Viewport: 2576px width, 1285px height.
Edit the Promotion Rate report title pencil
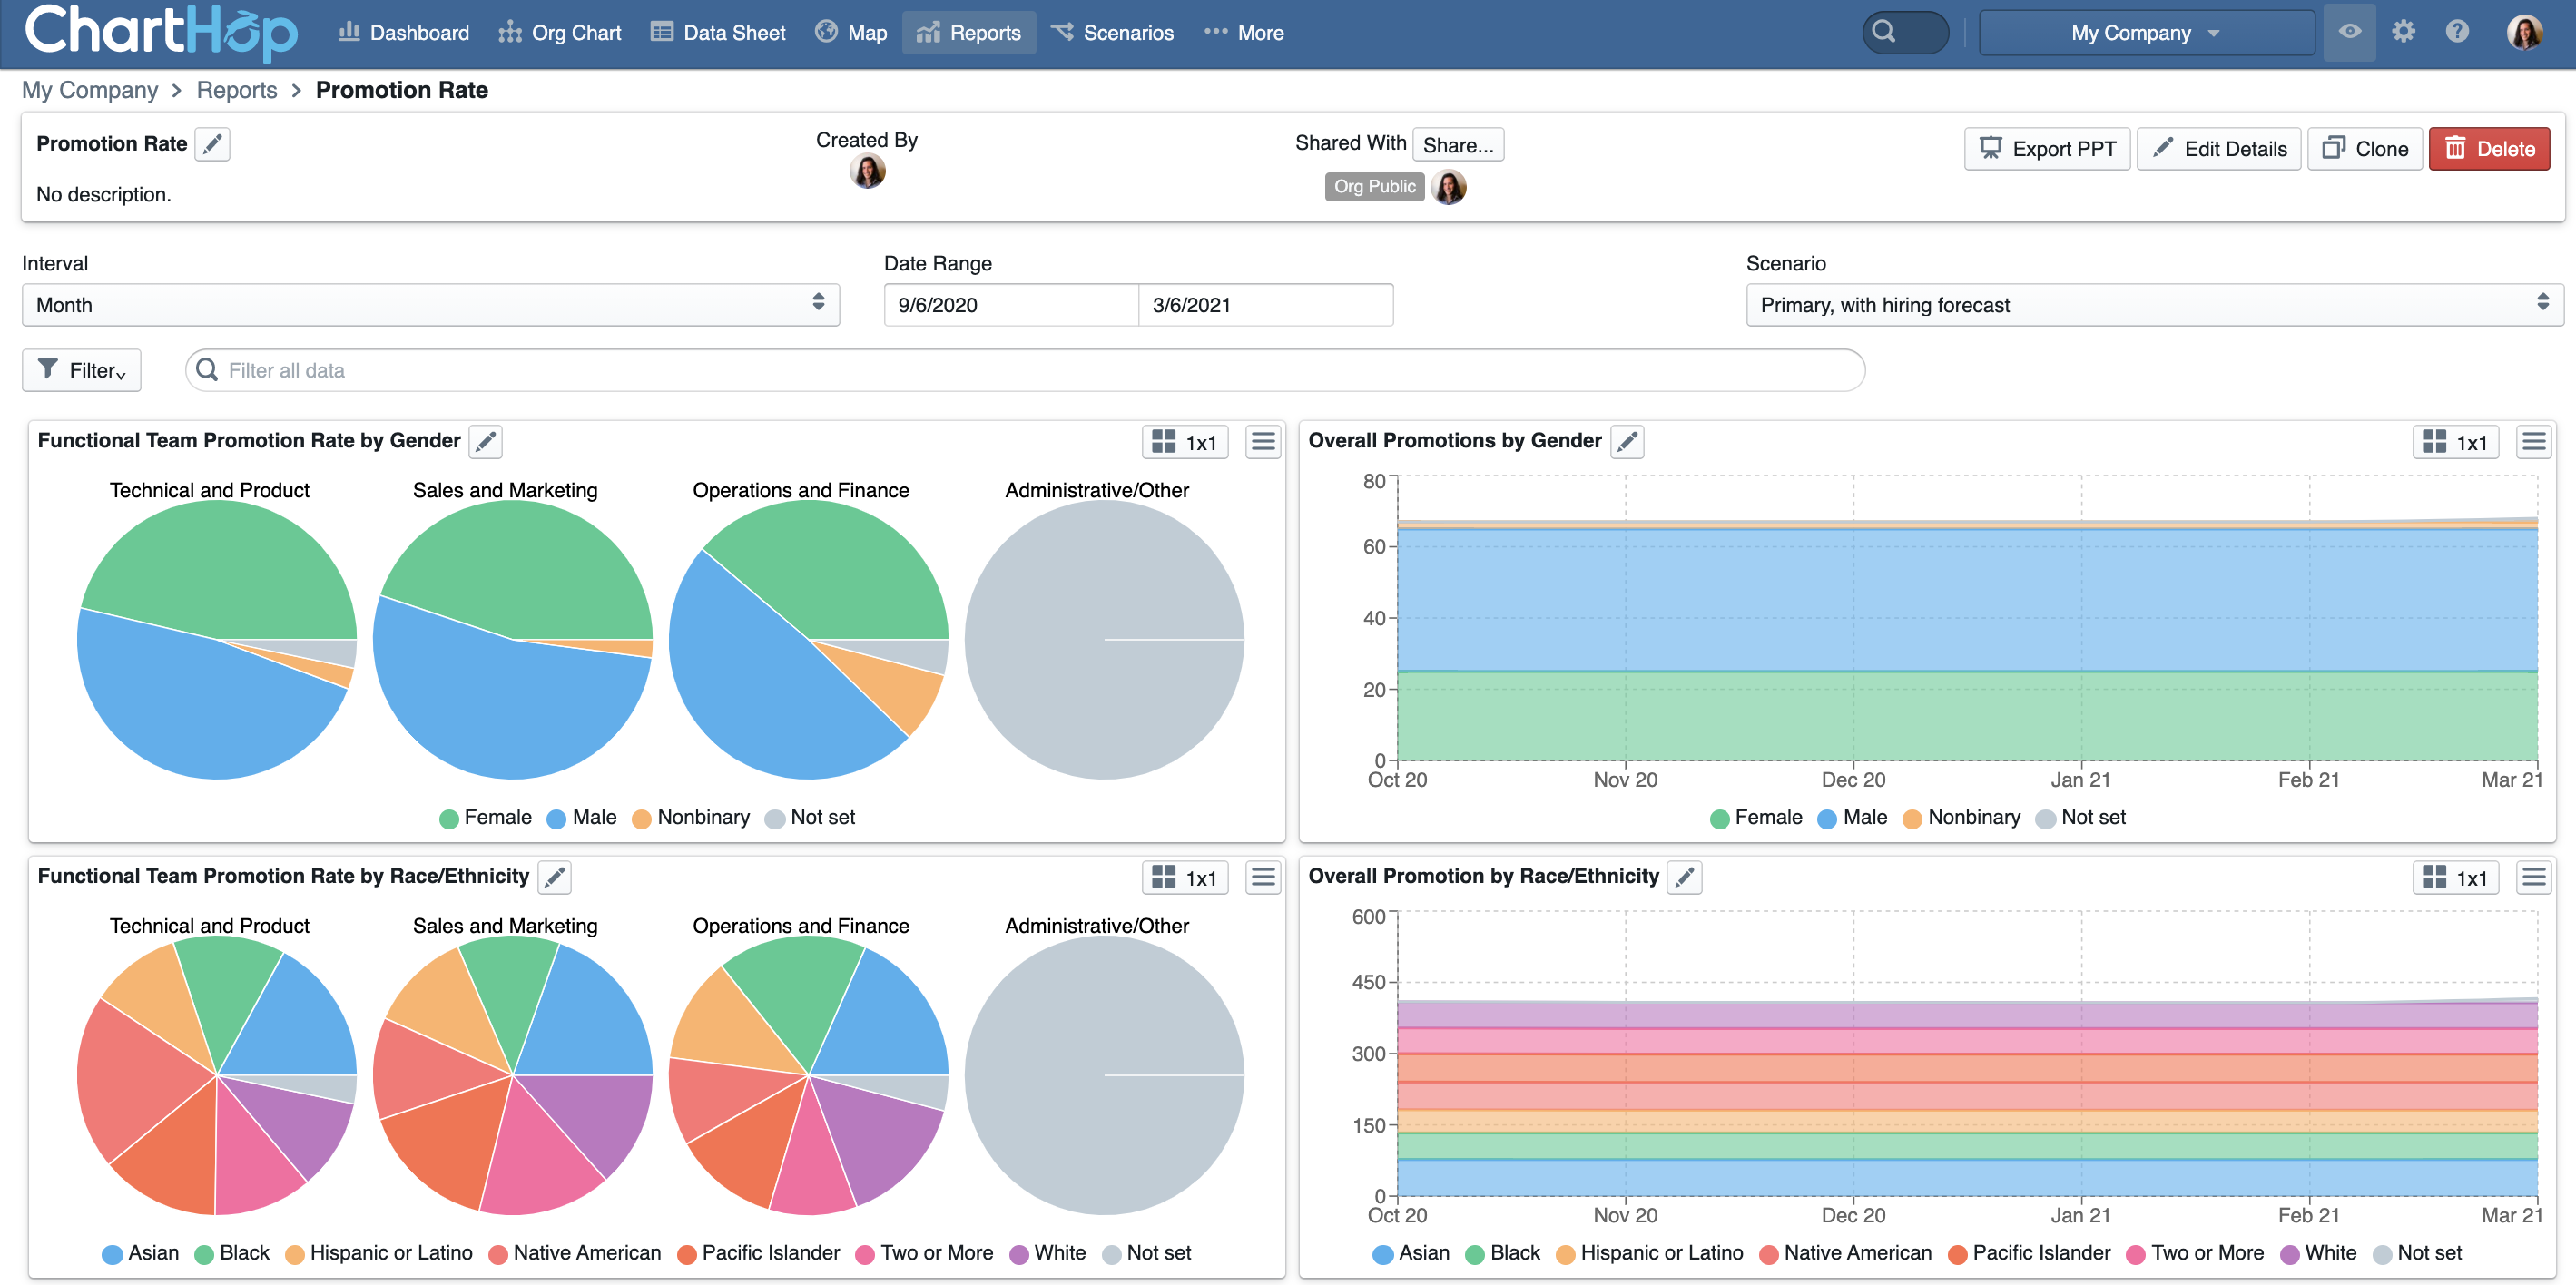pos(212,144)
